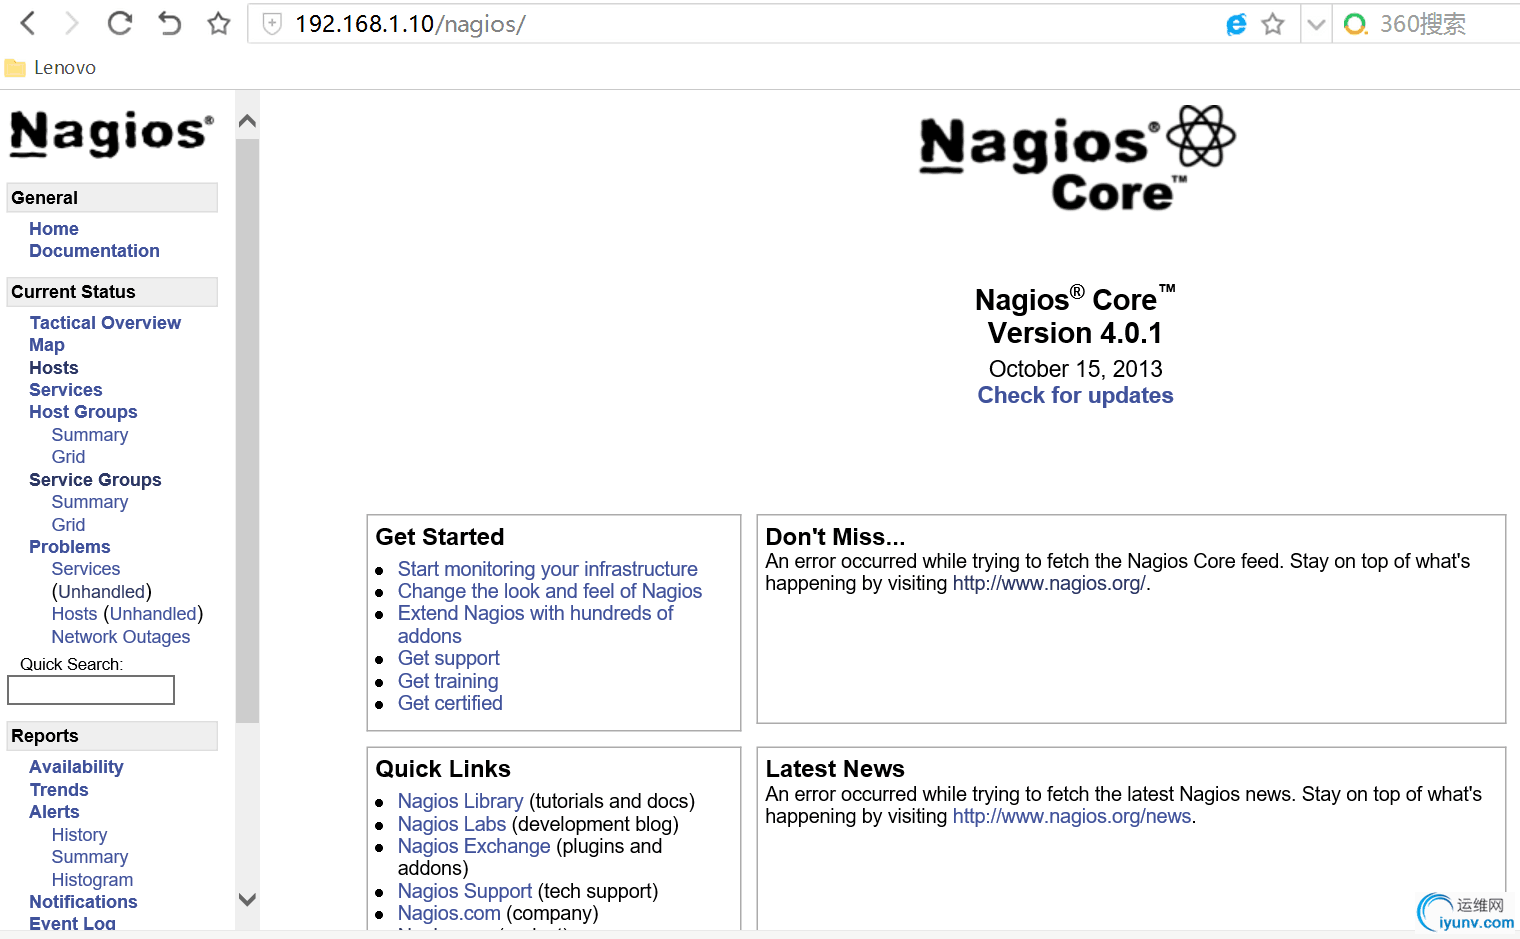Open Trends report
The image size is (1520, 939).
(59, 790)
